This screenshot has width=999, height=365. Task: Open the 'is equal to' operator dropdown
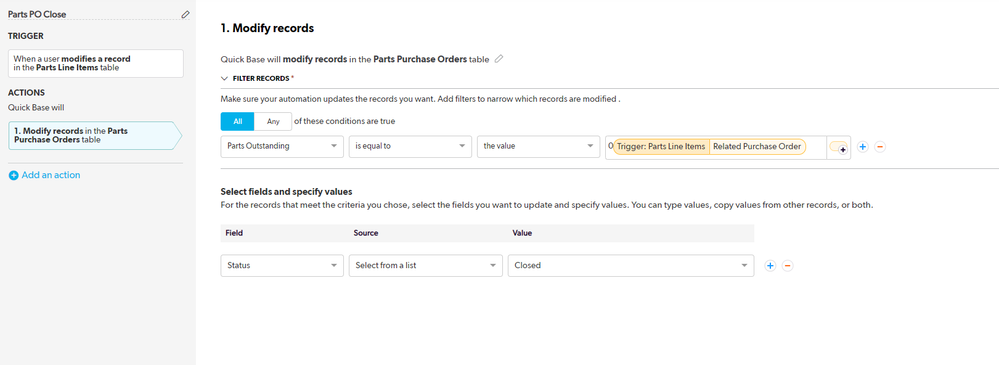pyautogui.click(x=410, y=147)
